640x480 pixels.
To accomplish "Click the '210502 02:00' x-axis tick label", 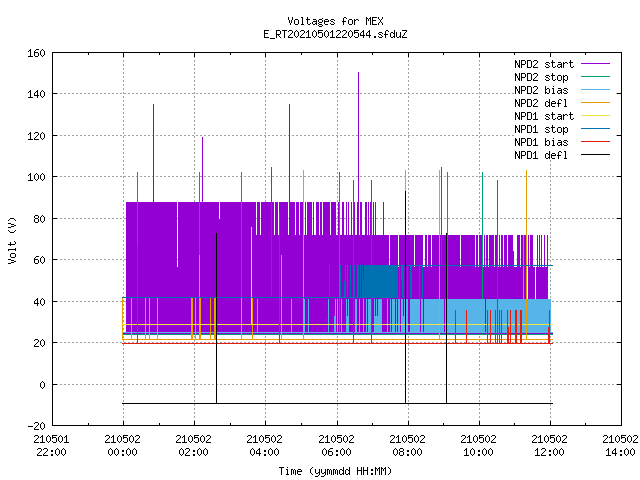I will (193, 446).
